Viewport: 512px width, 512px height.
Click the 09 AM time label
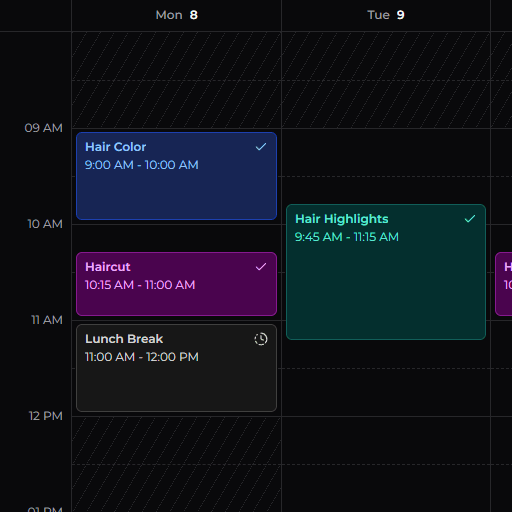[43, 128]
